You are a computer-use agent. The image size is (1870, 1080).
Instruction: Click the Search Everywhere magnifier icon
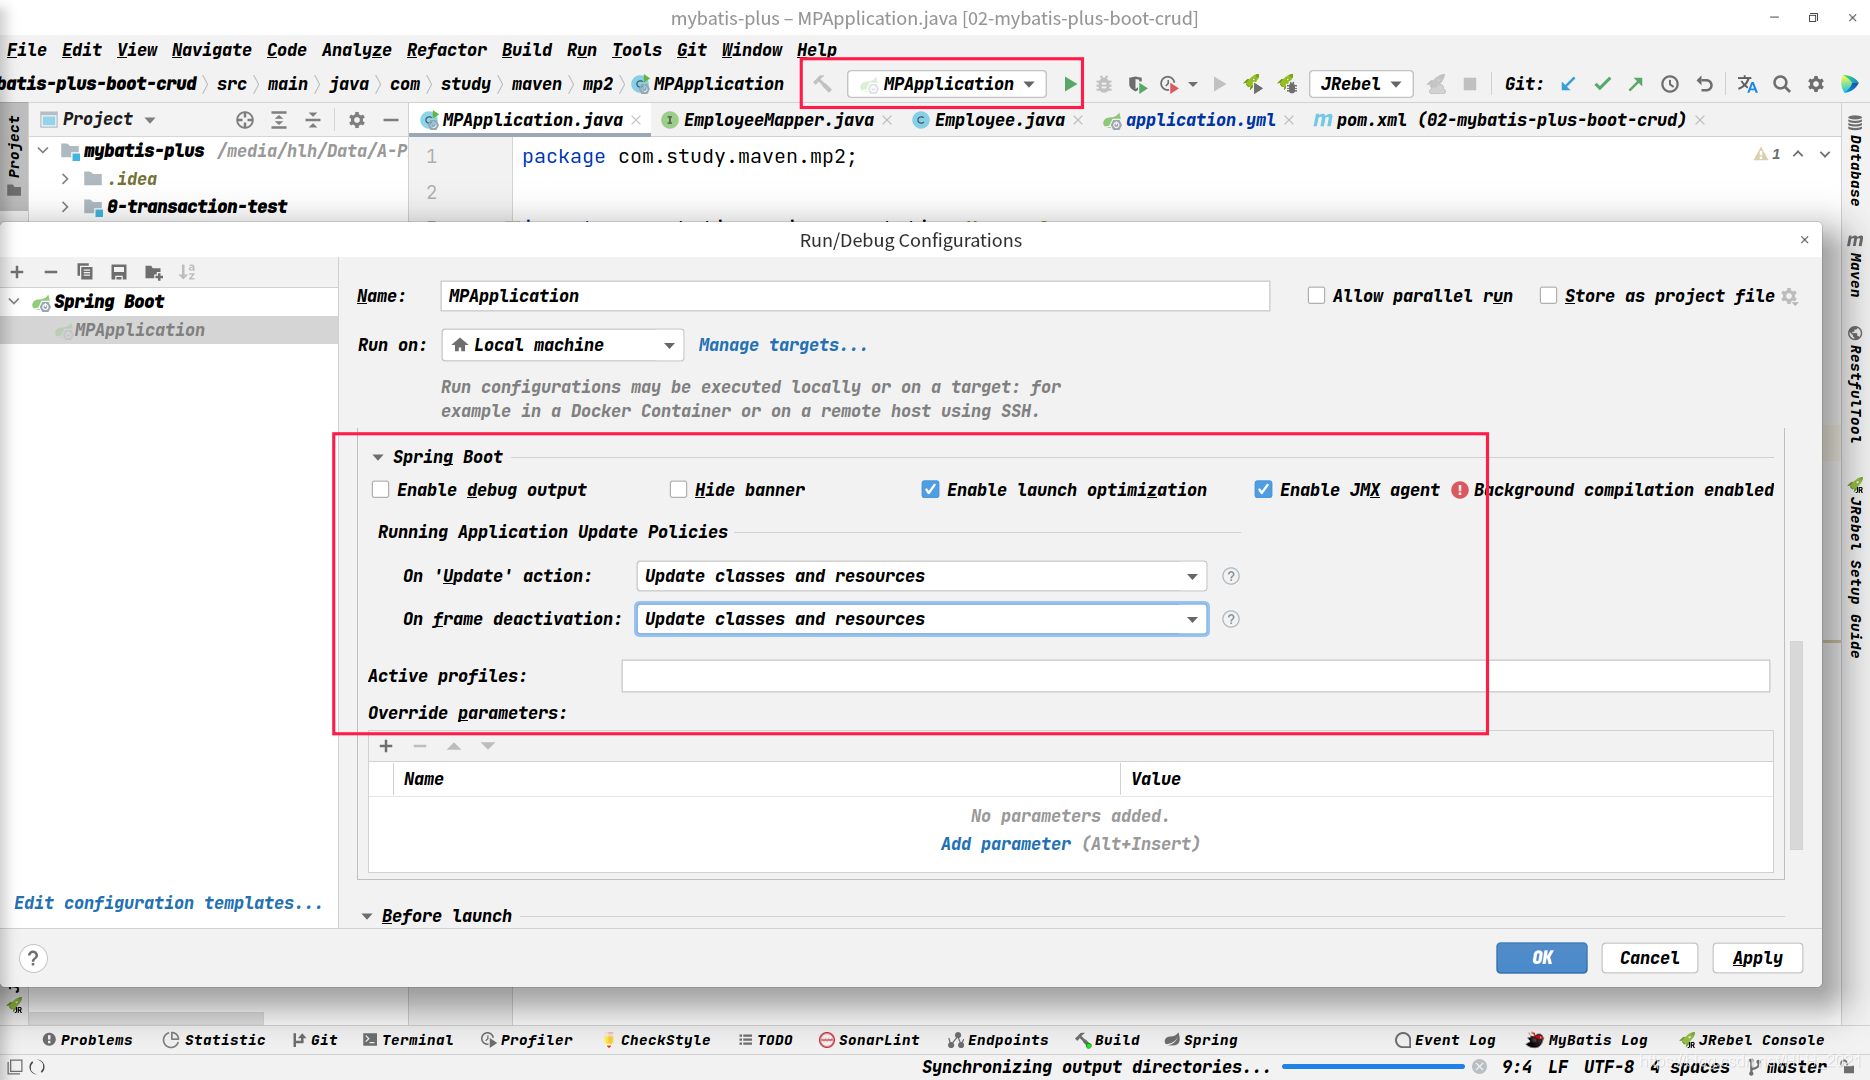coord(1782,84)
